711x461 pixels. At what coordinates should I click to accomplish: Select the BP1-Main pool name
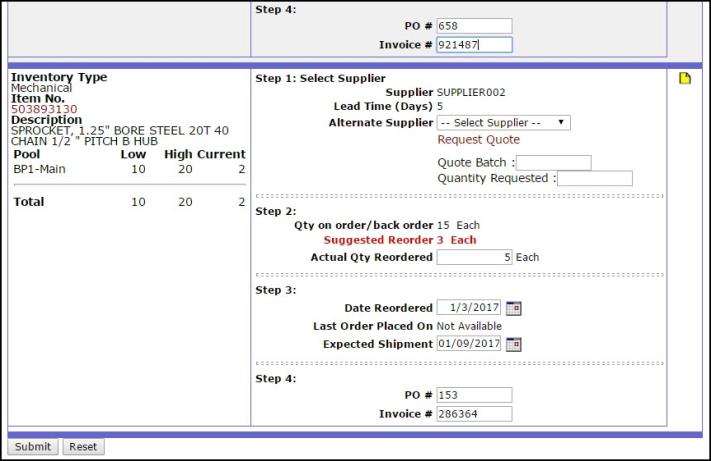tap(39, 169)
